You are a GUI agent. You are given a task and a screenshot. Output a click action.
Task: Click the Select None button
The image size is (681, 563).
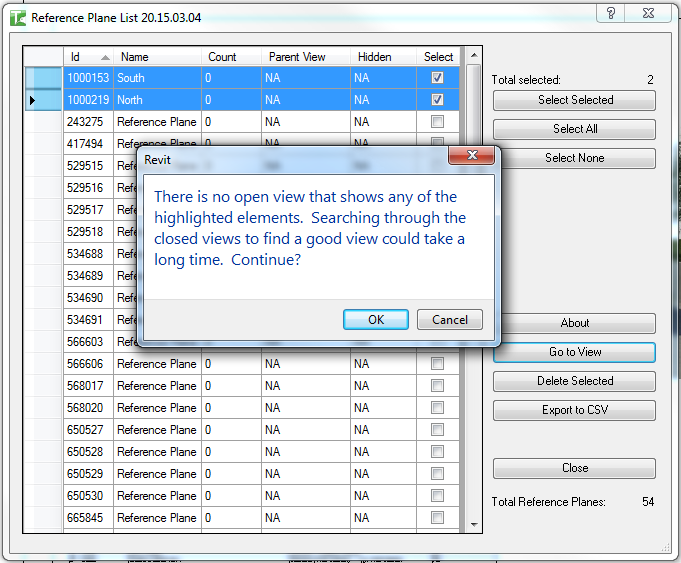coord(574,158)
